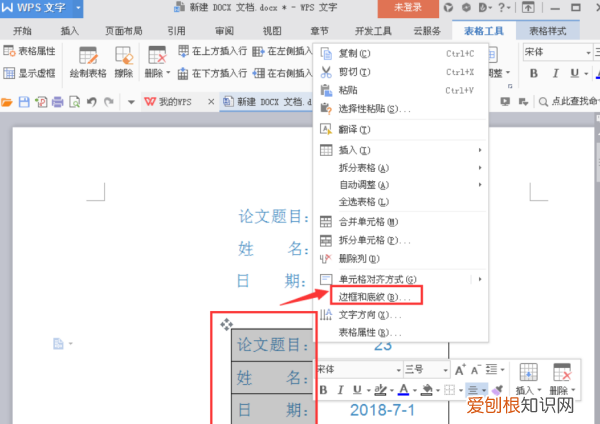Choose 合并单元格(M) from context menu
The width and height of the screenshot is (600, 424).
(x=401, y=222)
